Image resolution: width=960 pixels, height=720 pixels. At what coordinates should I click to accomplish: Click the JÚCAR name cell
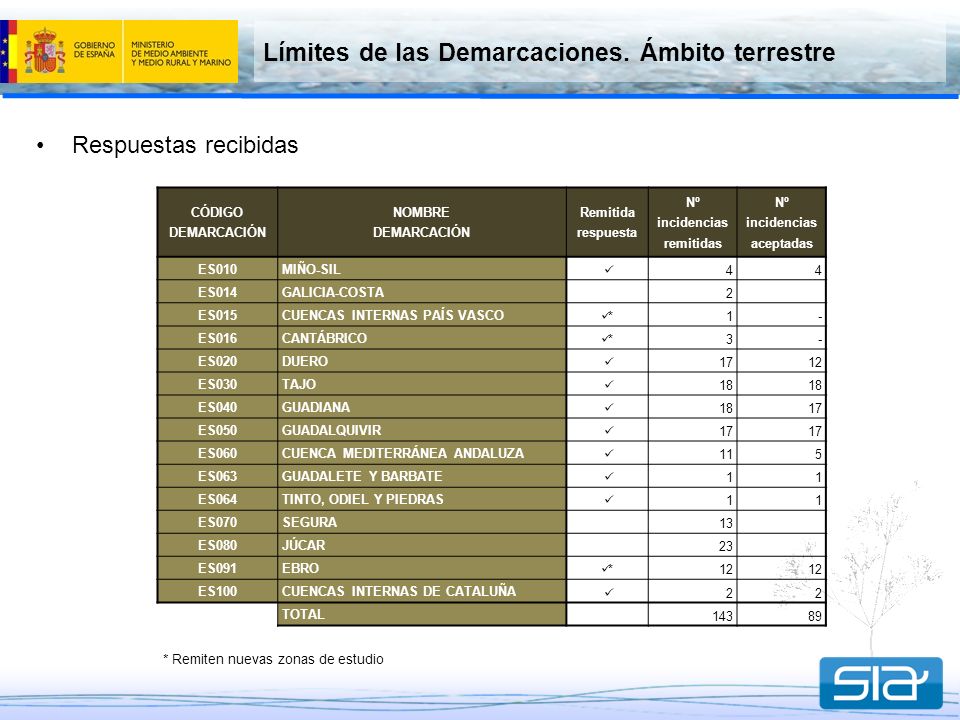pyautogui.click(x=422, y=545)
